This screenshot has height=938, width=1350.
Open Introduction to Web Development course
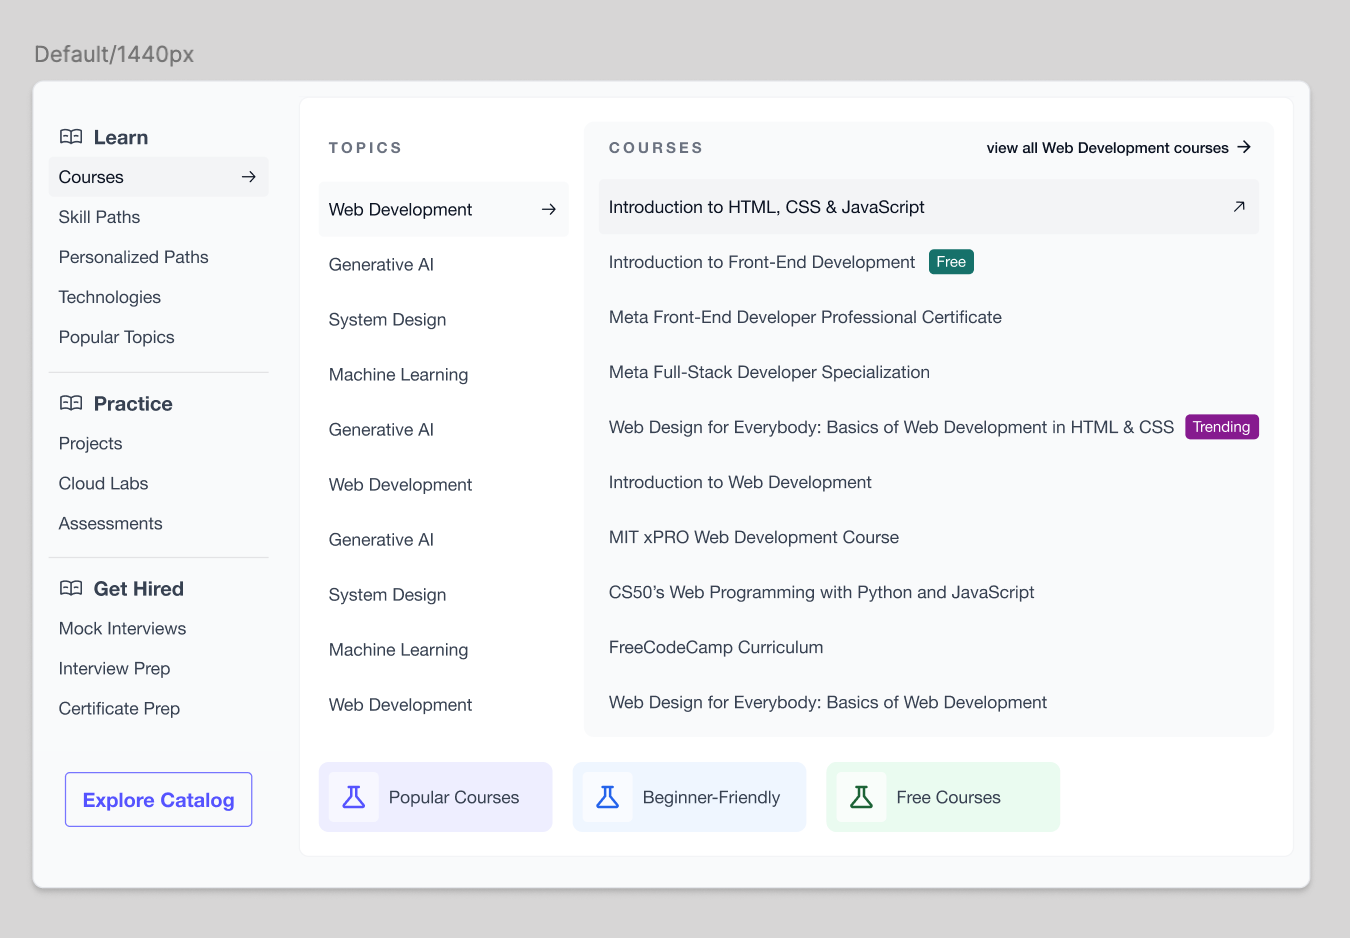tap(740, 482)
